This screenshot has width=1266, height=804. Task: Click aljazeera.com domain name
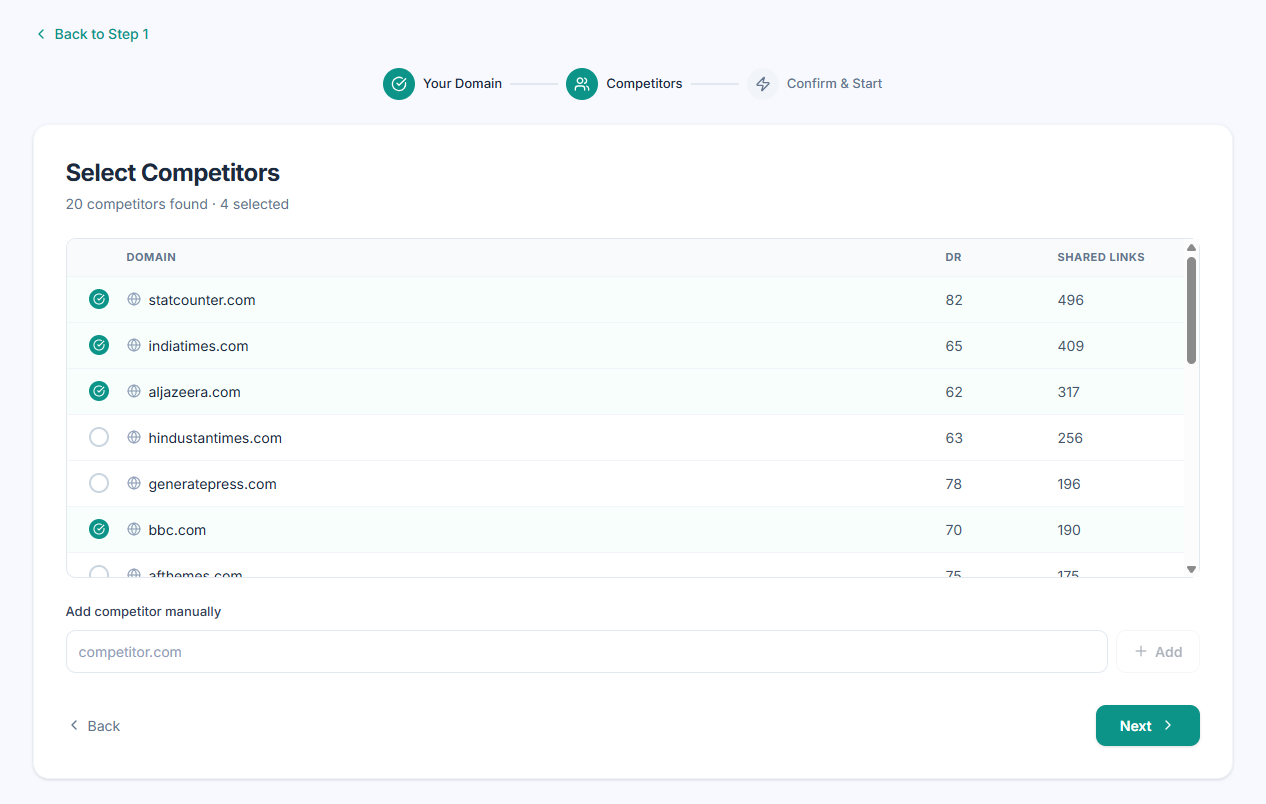(x=194, y=392)
